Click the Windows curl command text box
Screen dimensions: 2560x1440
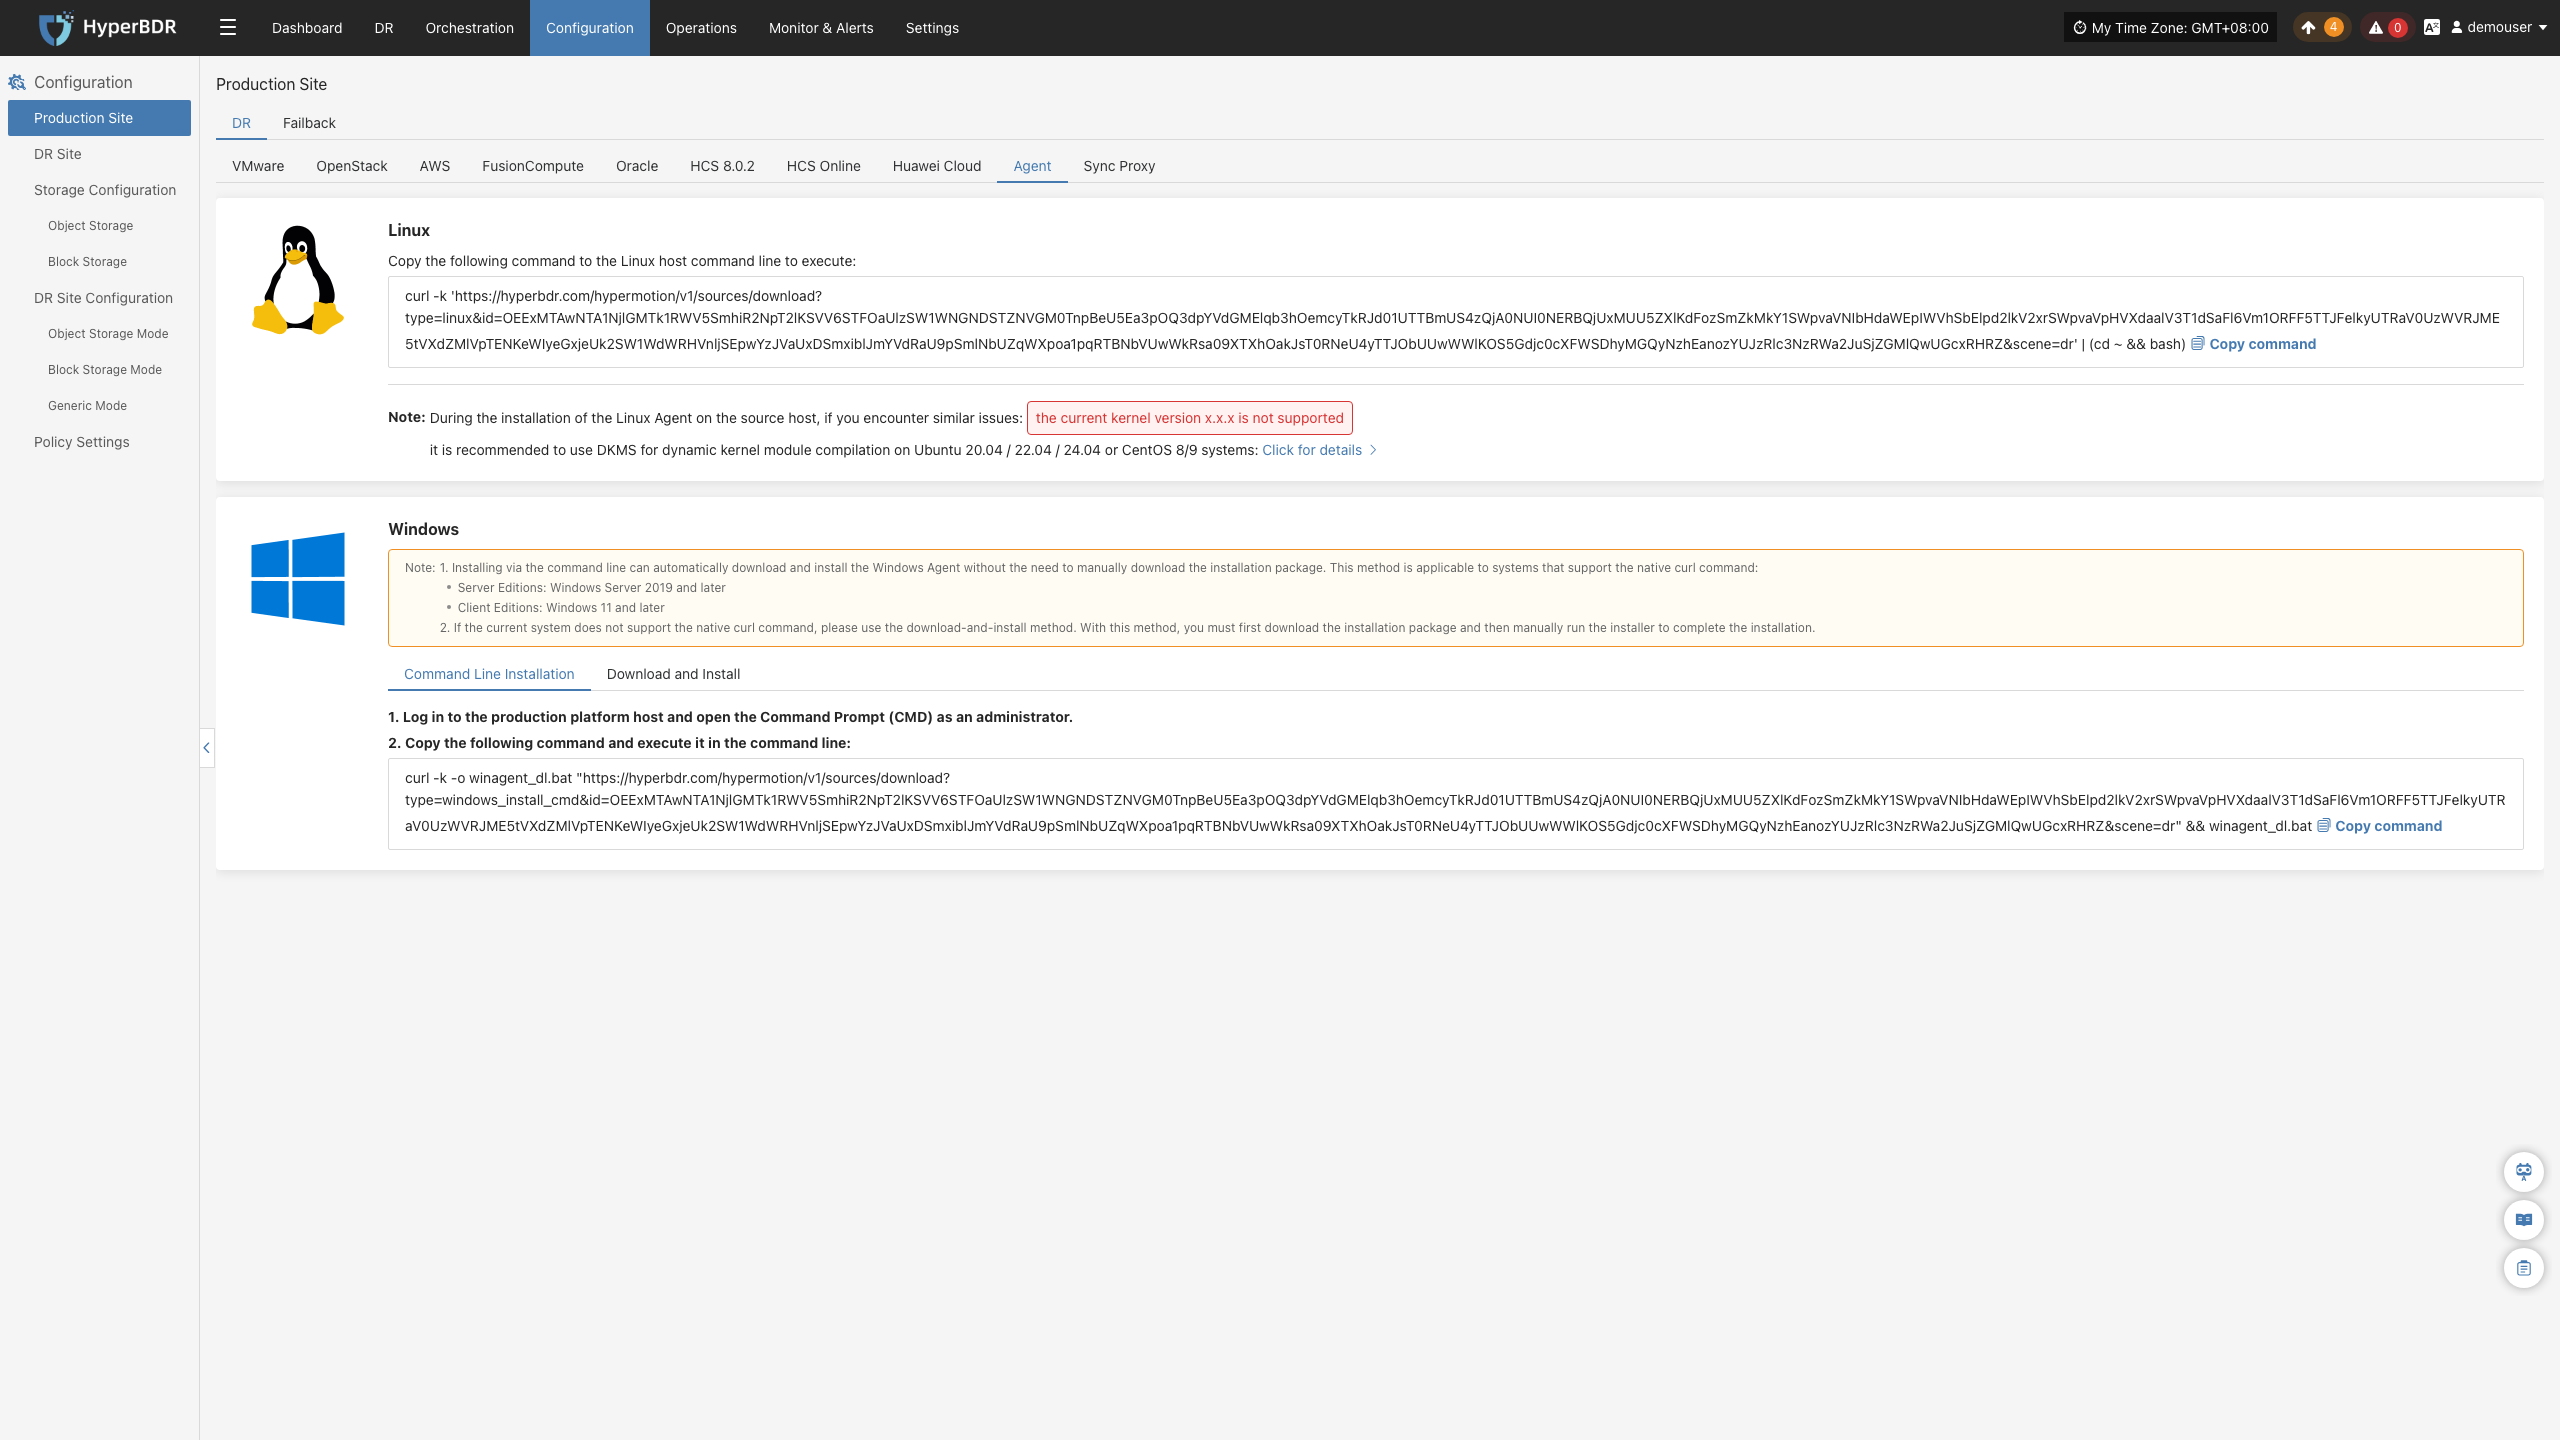(1455, 803)
